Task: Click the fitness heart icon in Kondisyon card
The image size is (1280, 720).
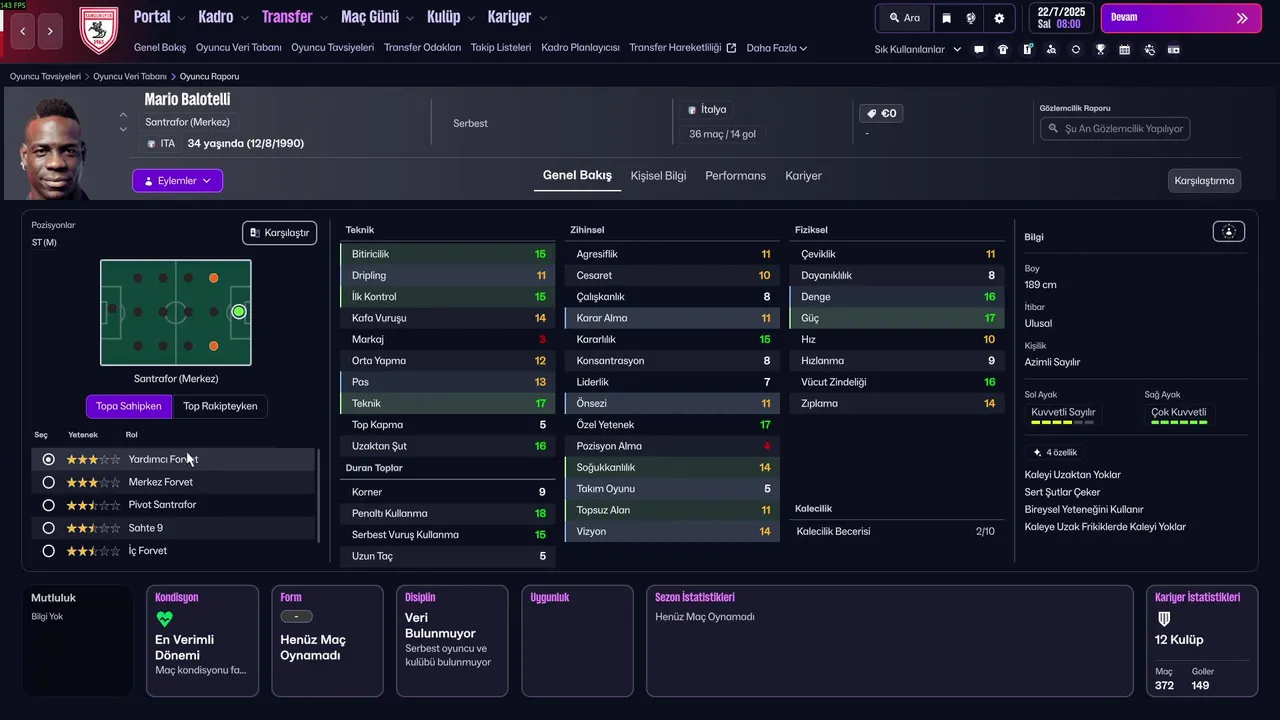Action: pos(164,619)
